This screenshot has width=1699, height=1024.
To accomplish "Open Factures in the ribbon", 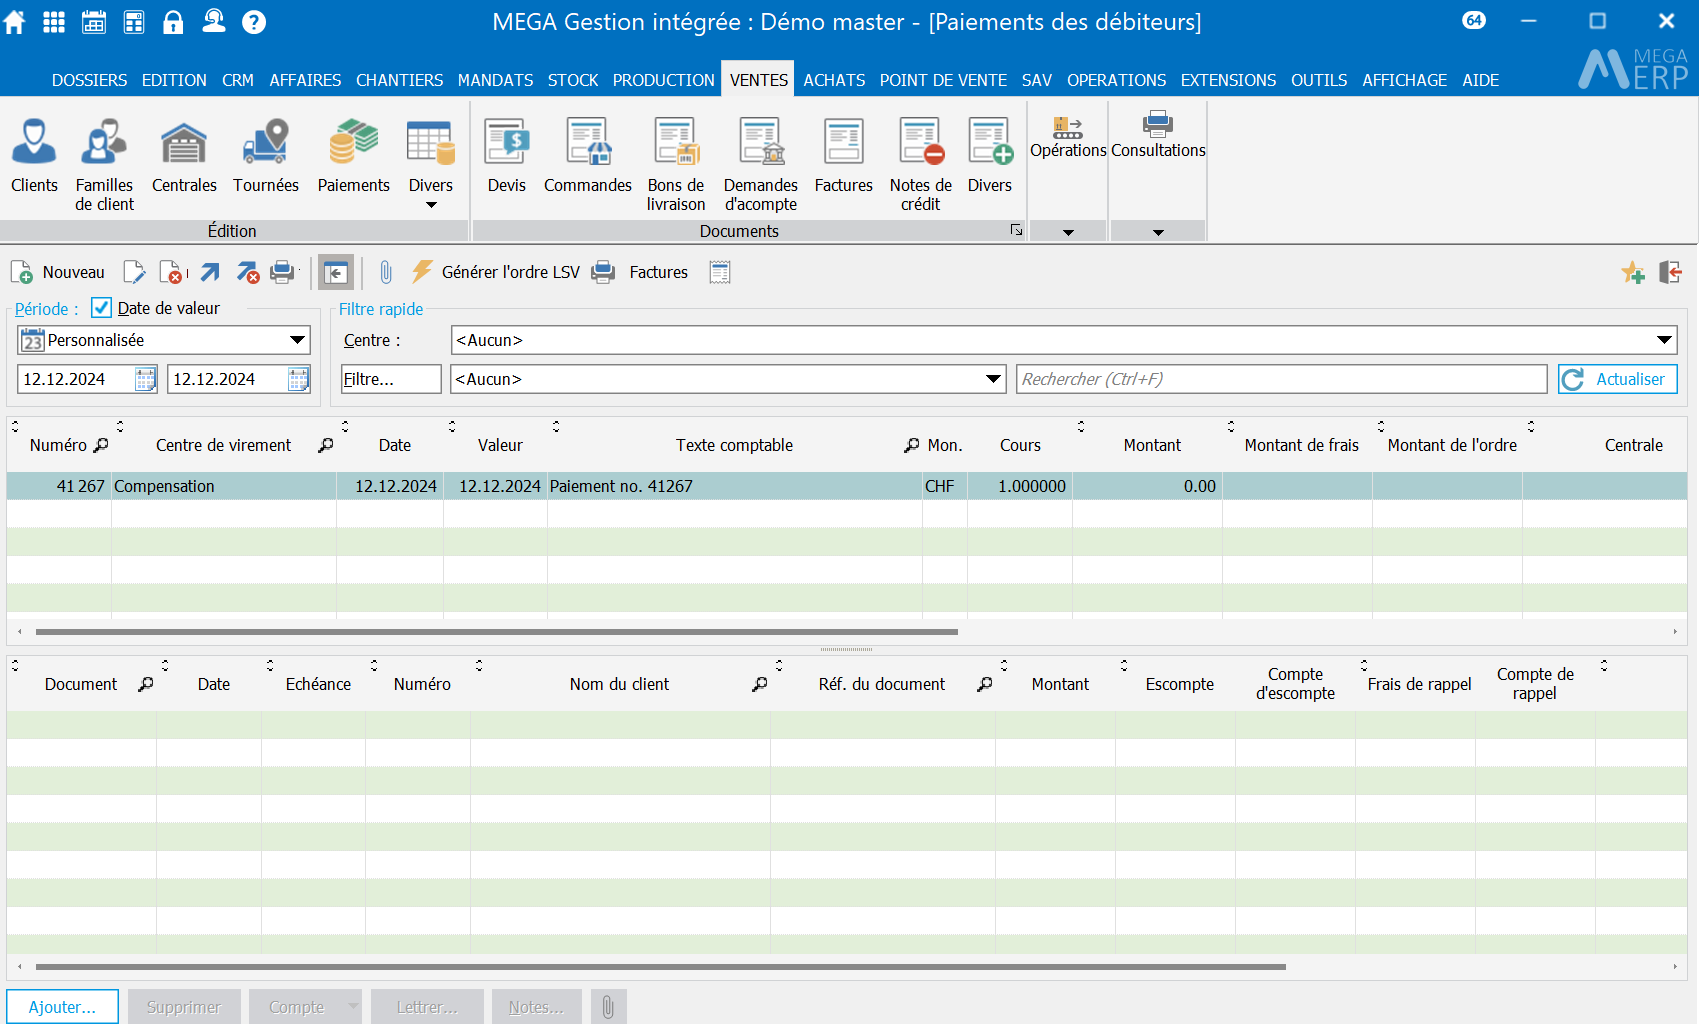I will (x=844, y=156).
